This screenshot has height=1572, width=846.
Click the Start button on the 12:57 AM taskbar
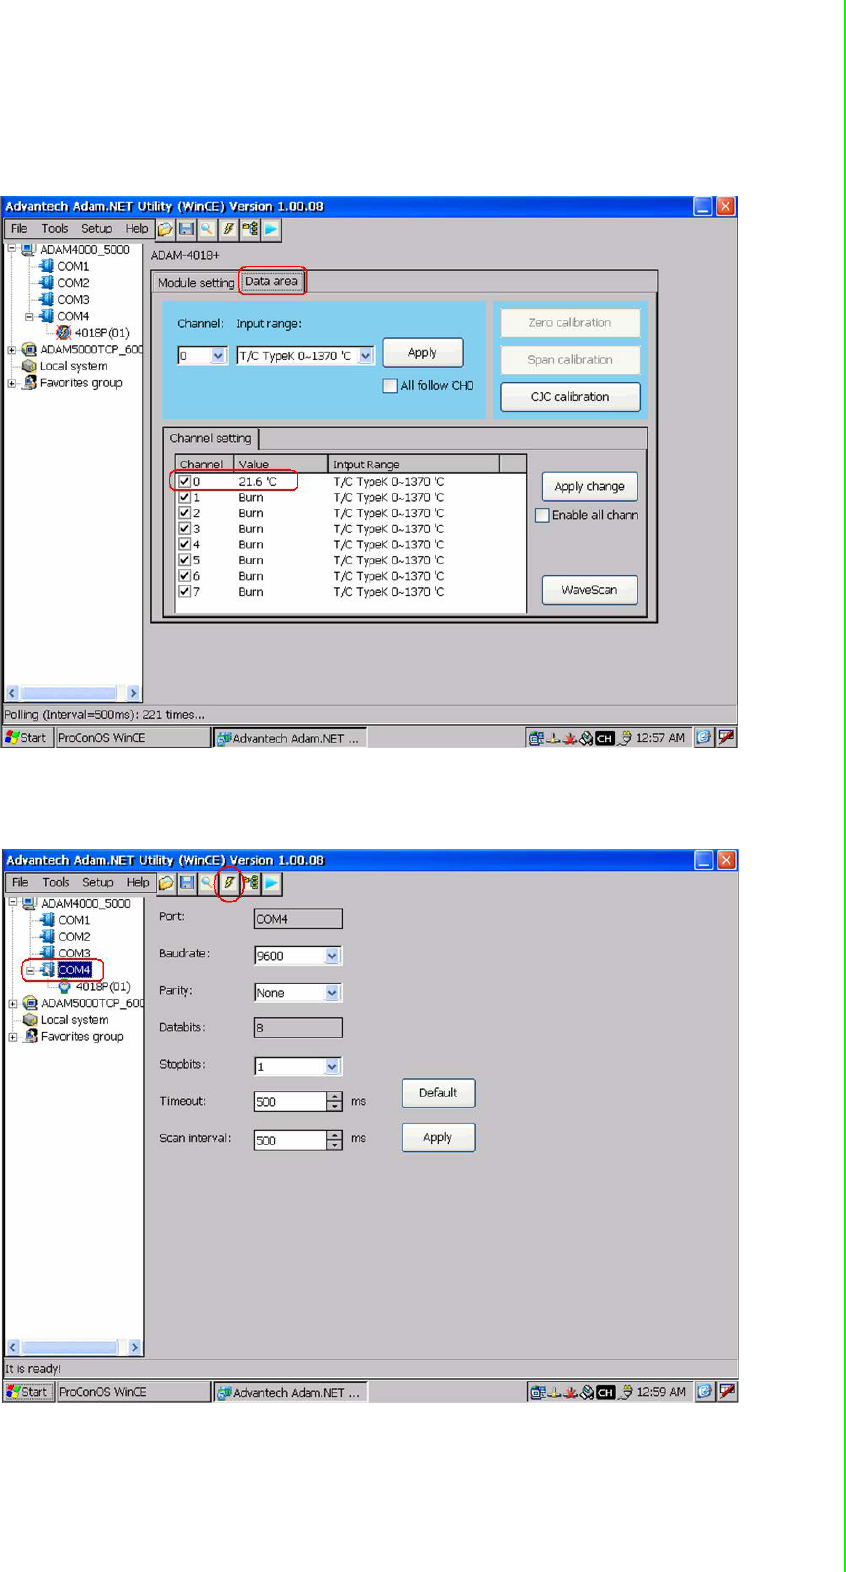27,738
